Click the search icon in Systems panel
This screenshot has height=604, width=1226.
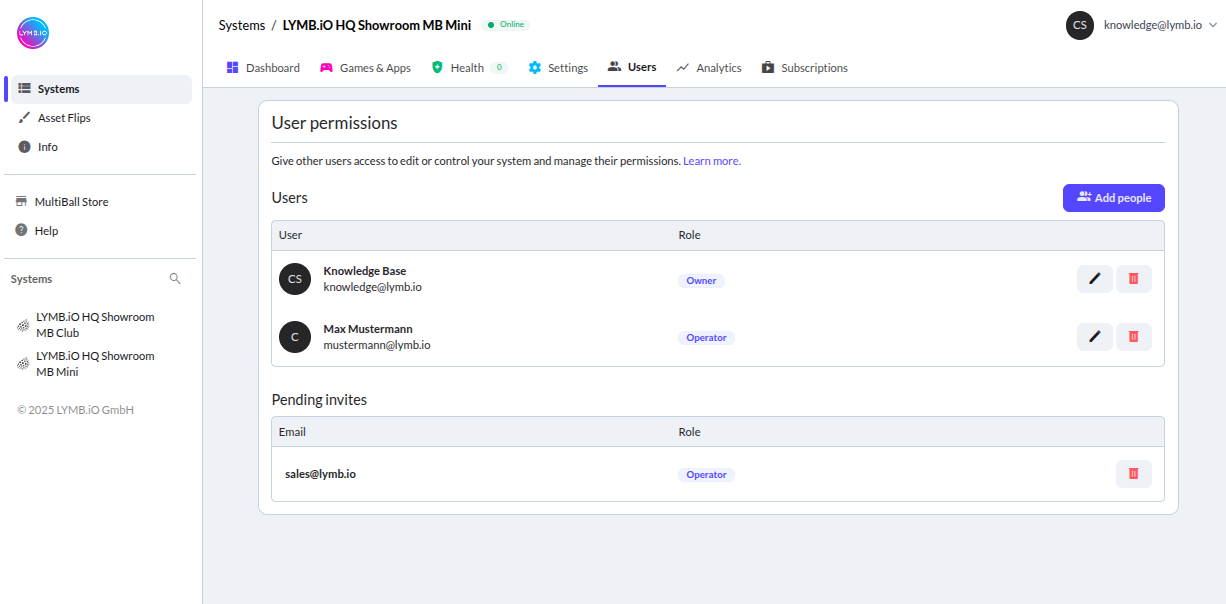175,278
